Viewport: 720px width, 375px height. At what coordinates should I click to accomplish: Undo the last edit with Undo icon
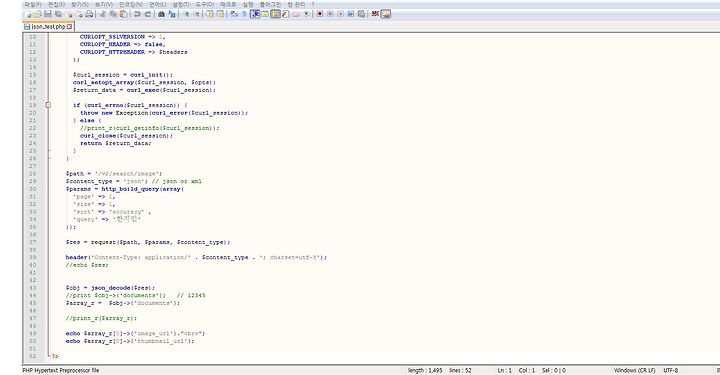pyautogui.click(x=137, y=14)
